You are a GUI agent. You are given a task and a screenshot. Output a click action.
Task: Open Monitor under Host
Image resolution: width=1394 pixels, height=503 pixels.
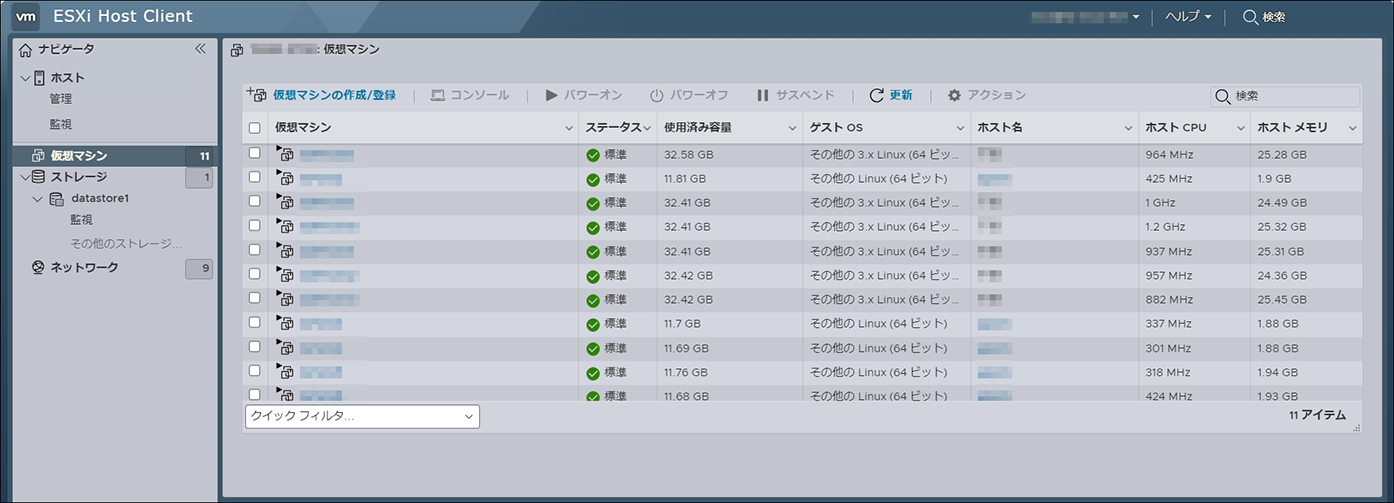pyautogui.click(x=60, y=125)
